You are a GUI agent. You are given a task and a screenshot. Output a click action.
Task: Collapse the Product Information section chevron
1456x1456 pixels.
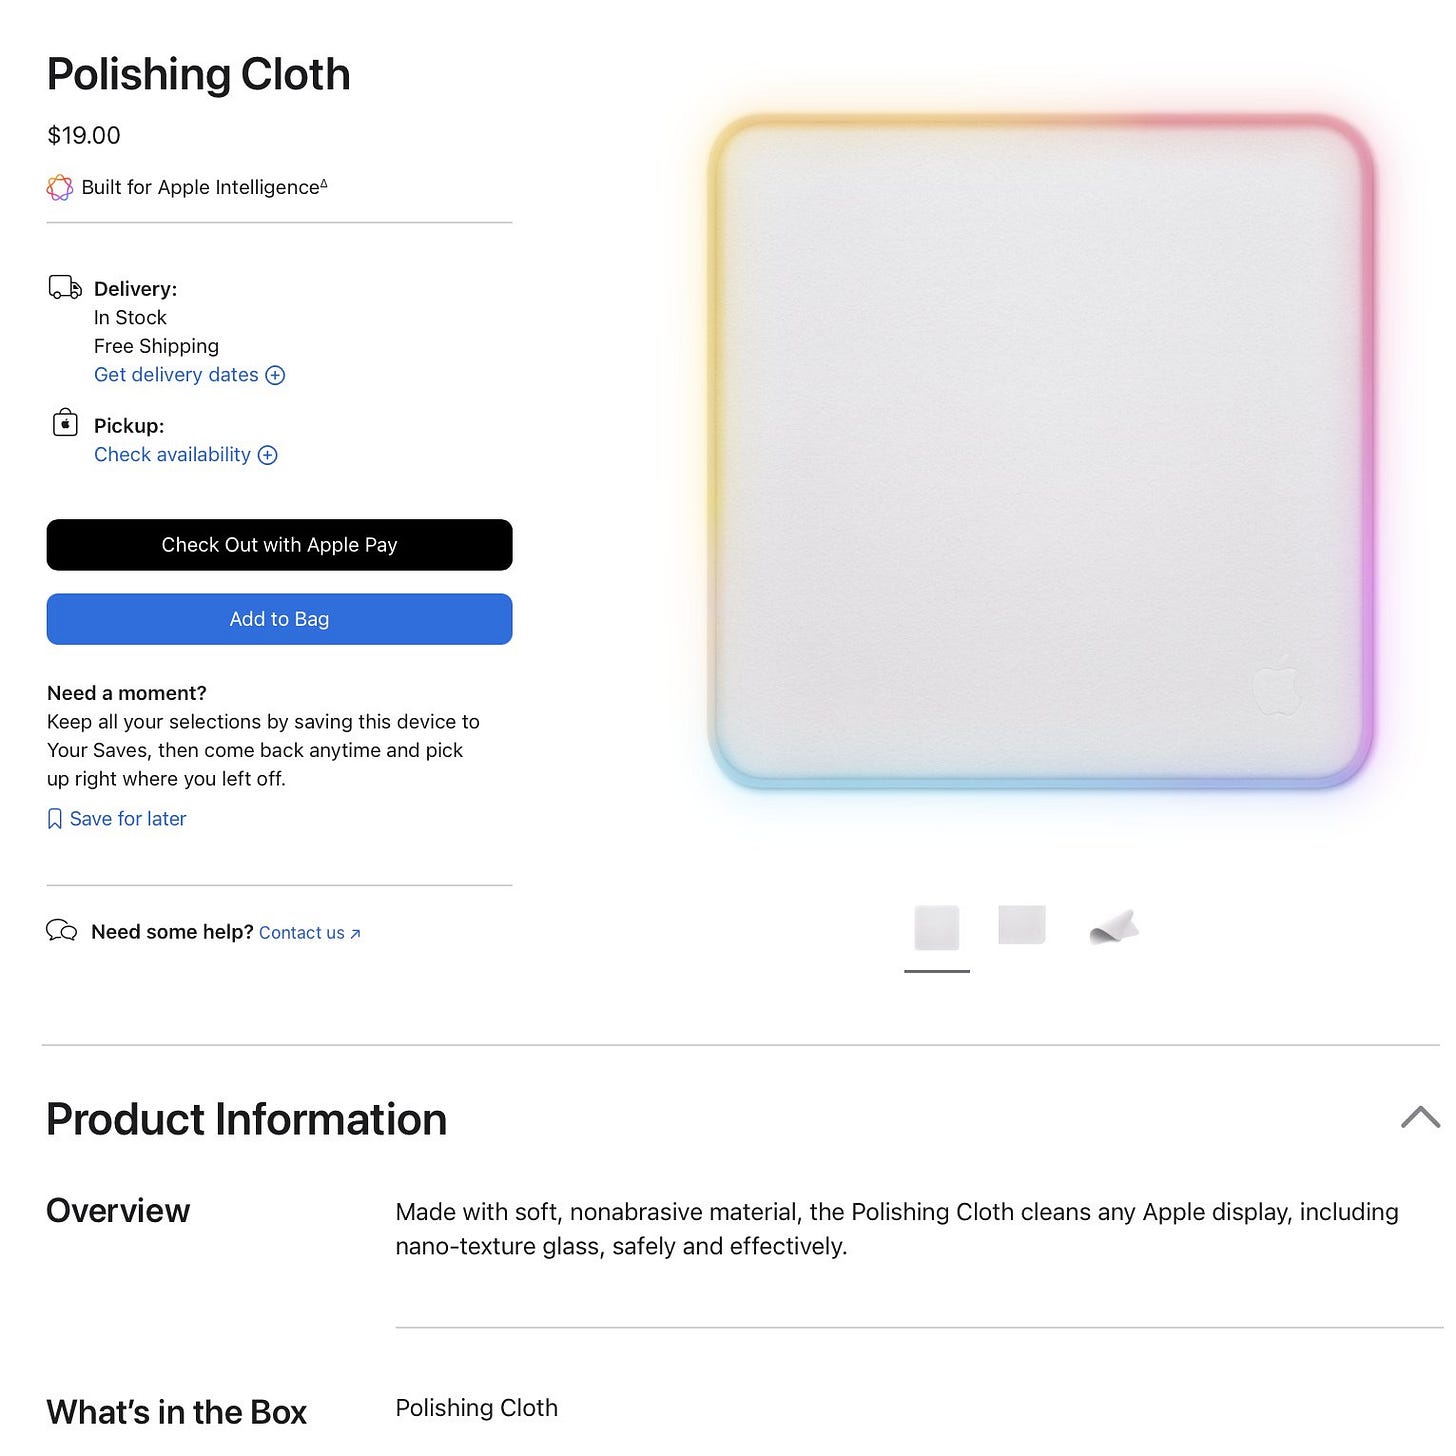click(x=1420, y=1117)
